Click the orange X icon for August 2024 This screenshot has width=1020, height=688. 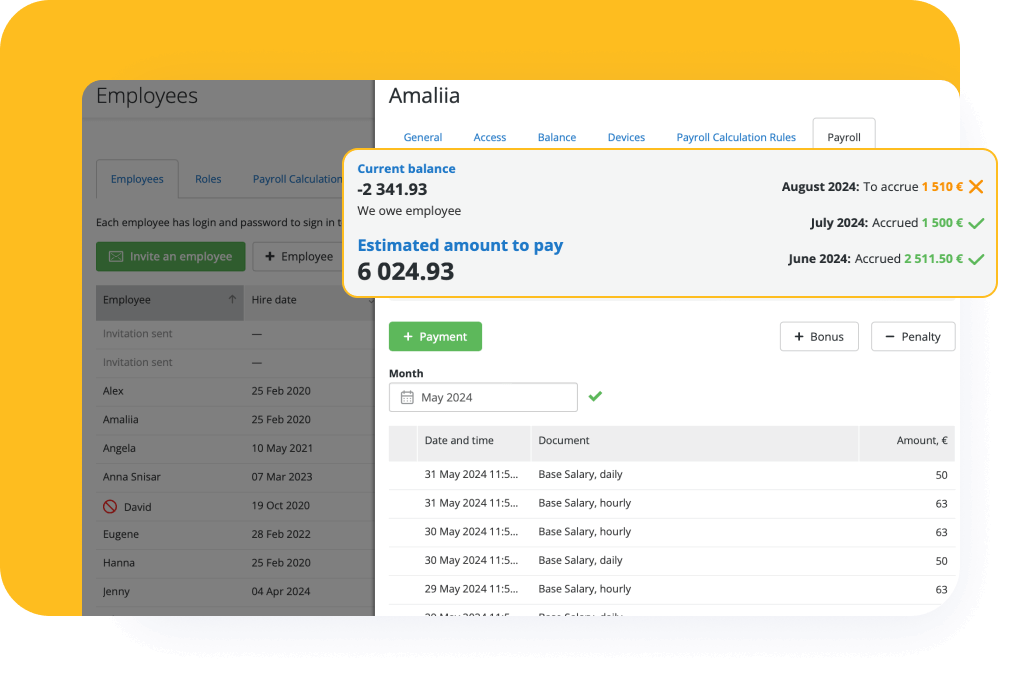[x=976, y=187]
